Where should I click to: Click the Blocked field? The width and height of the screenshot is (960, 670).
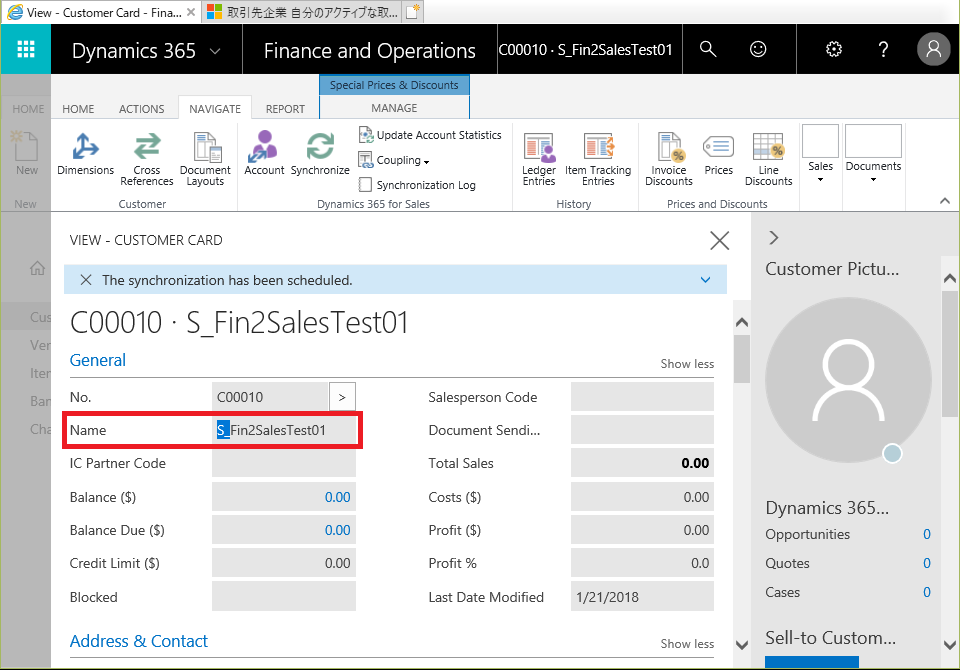click(284, 597)
